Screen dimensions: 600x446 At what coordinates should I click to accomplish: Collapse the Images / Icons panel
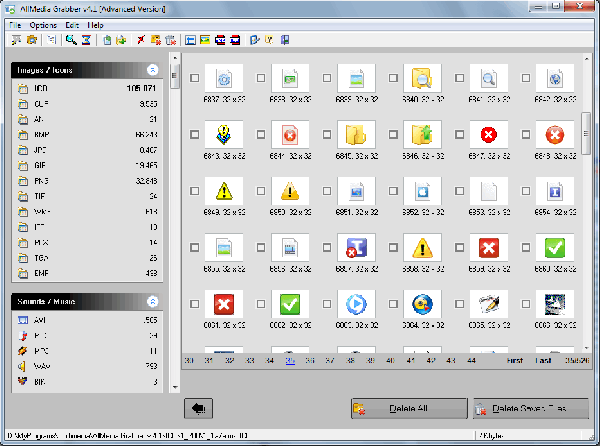[152, 70]
